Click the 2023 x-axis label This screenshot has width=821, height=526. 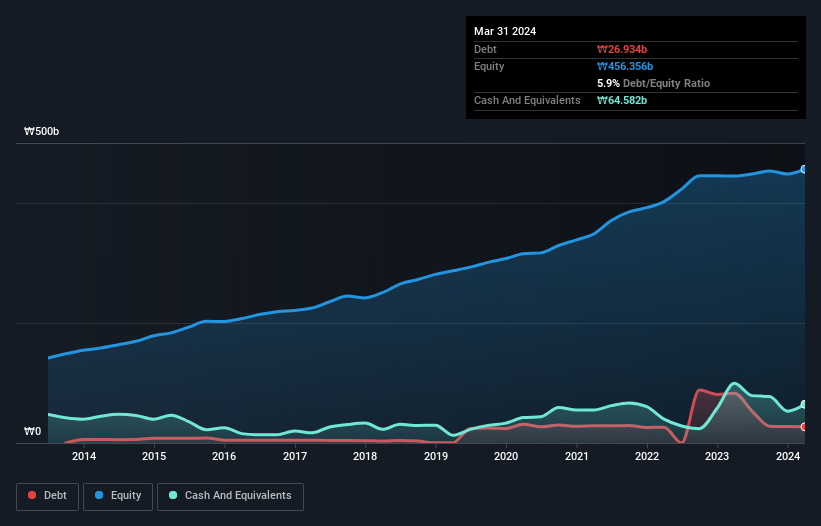717,456
